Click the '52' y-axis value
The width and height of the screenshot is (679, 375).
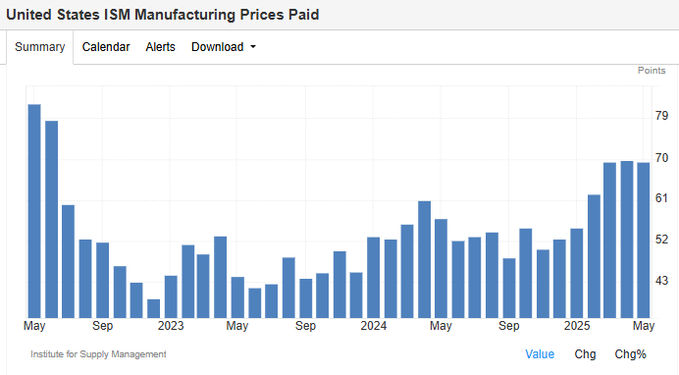pyautogui.click(x=662, y=239)
